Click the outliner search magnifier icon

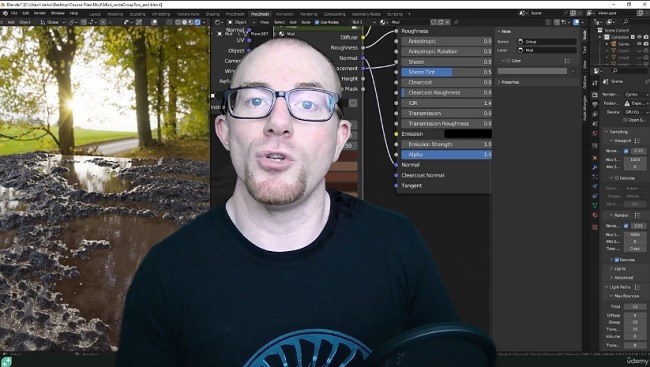[626, 22]
